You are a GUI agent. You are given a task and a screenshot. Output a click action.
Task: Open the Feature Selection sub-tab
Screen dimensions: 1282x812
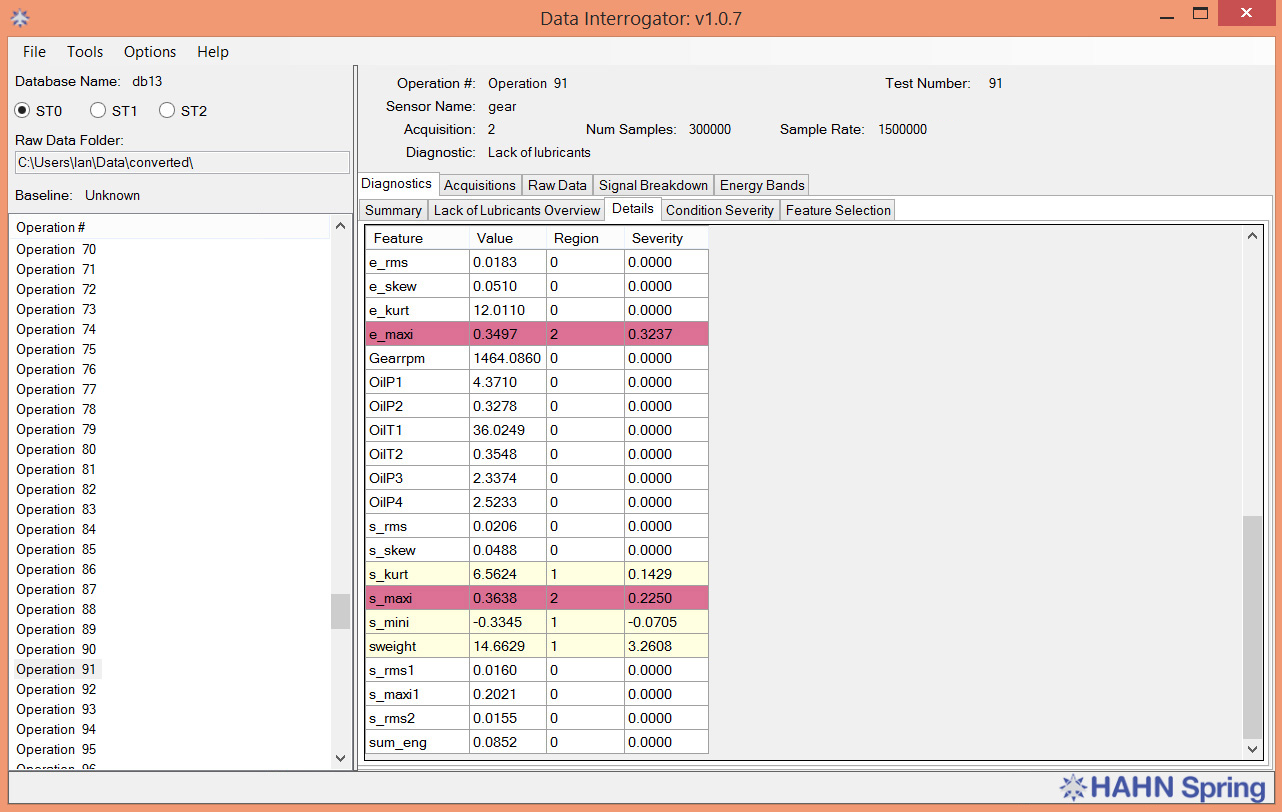(838, 210)
